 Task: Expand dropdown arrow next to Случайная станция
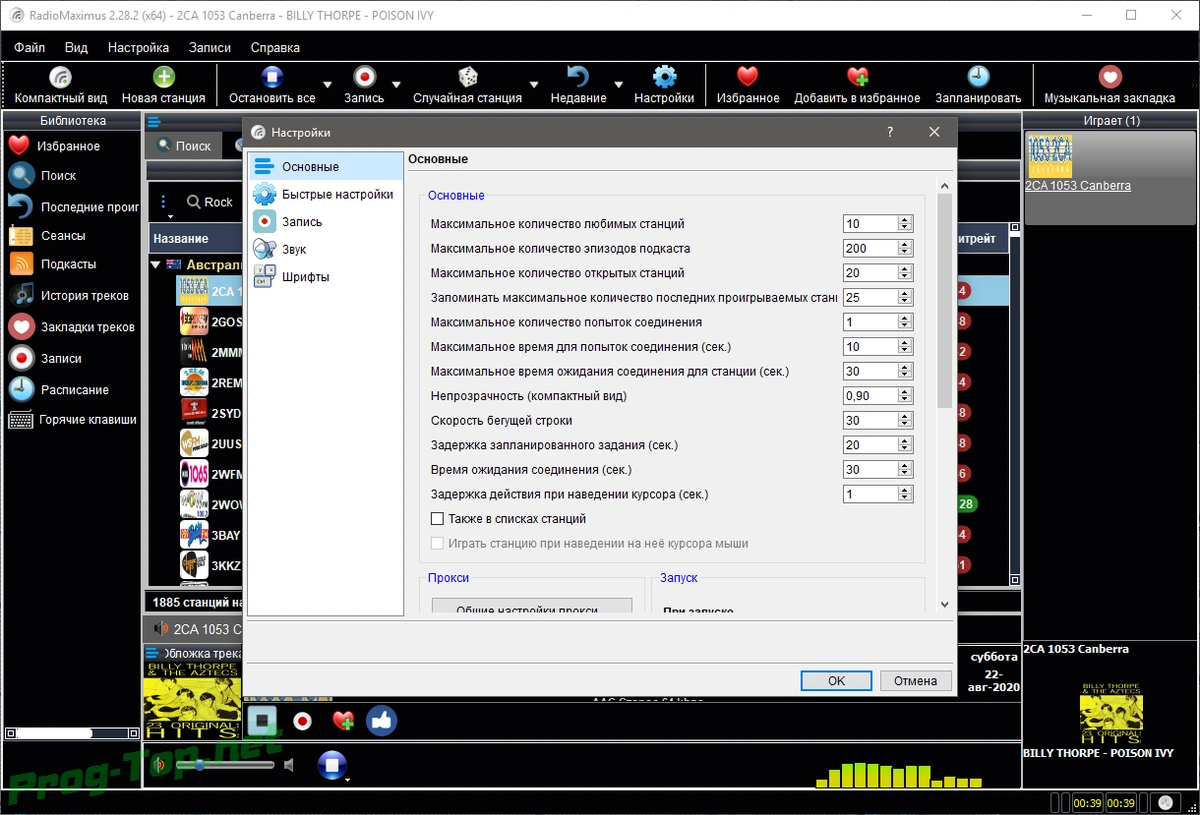coord(534,86)
